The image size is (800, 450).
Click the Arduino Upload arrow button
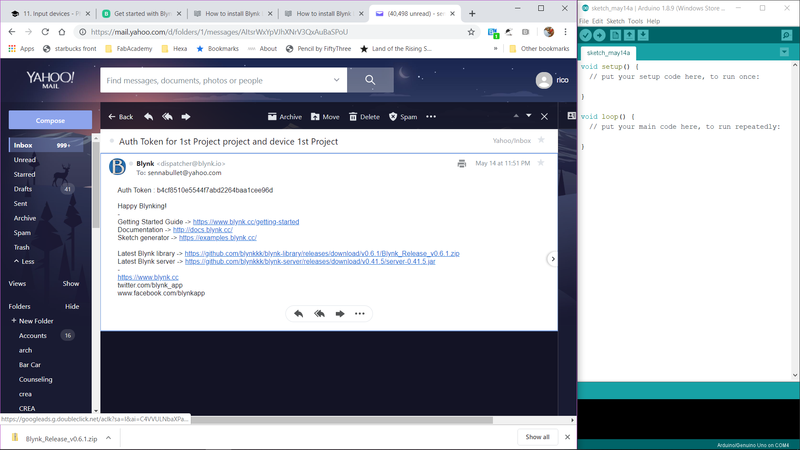[x=599, y=35]
